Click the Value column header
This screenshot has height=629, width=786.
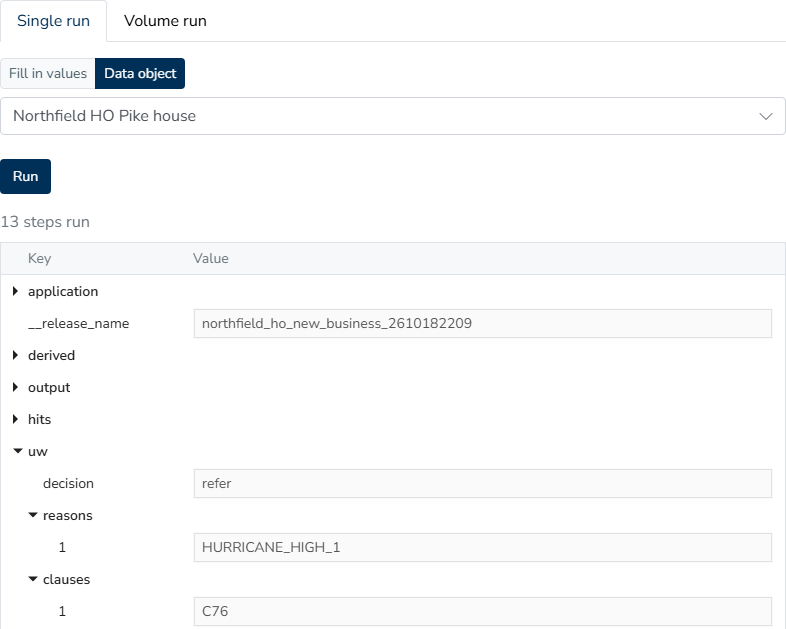(x=211, y=259)
